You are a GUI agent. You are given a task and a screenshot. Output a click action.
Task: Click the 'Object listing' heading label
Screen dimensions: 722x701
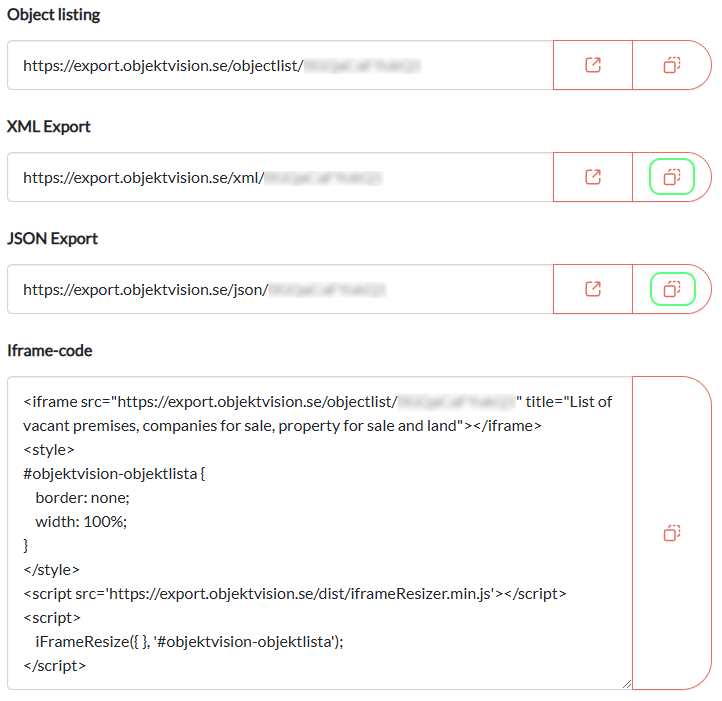[x=53, y=15]
